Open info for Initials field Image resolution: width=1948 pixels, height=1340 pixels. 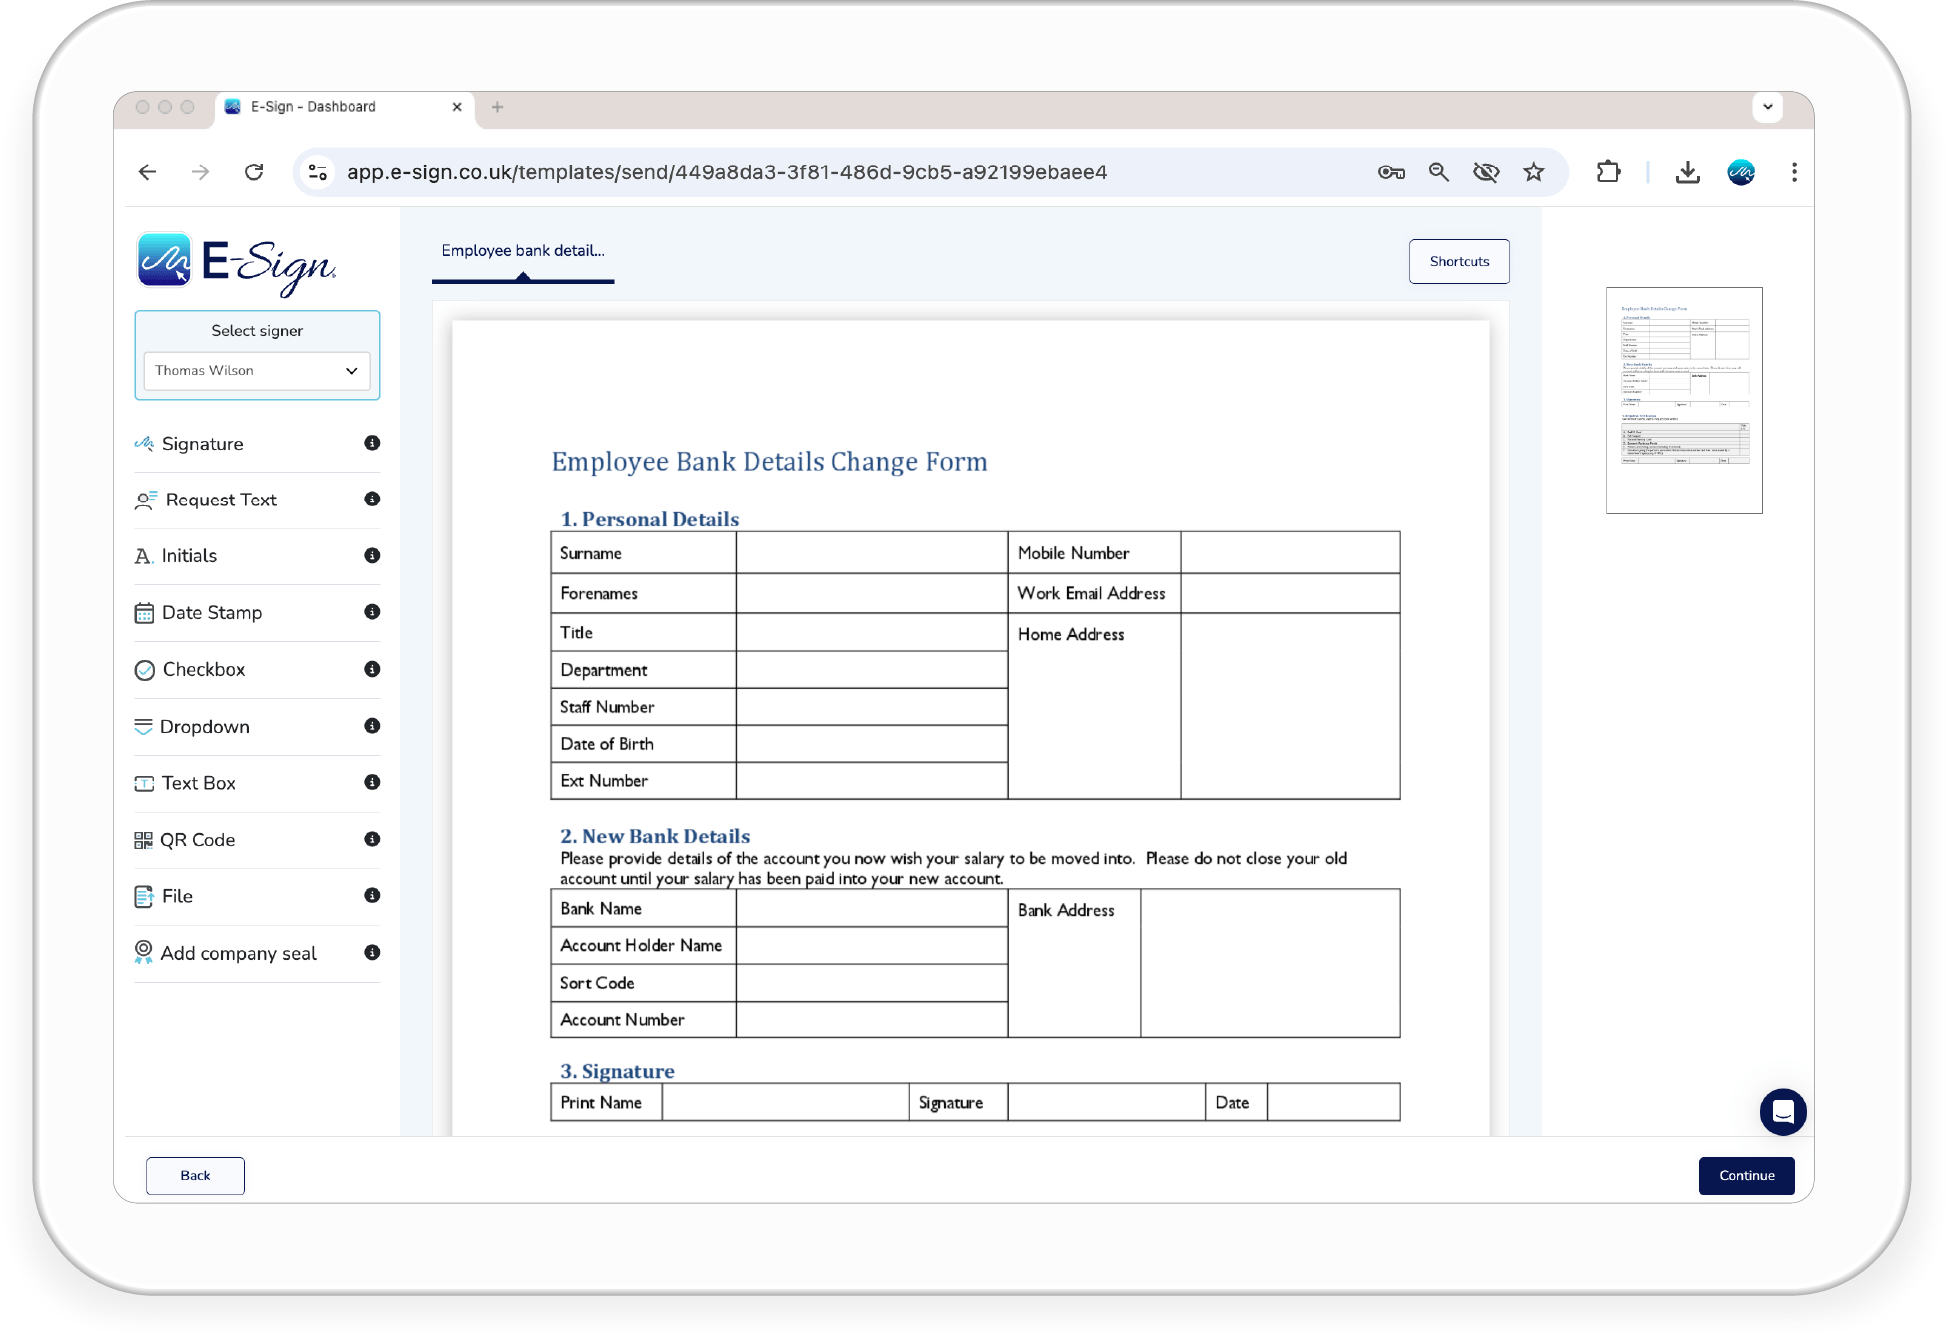[372, 555]
